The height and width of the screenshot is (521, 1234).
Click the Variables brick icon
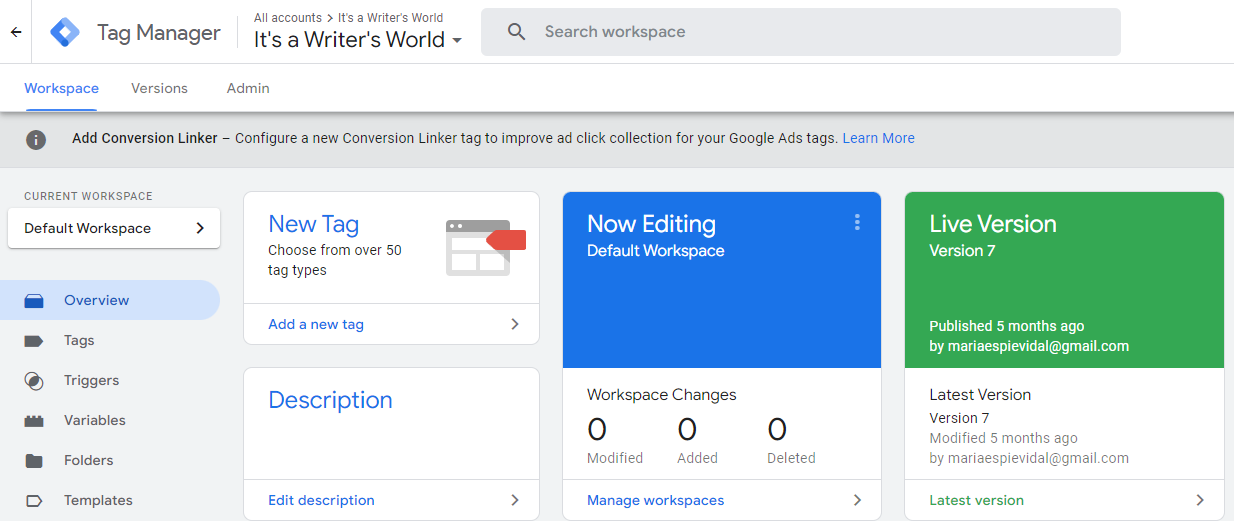coord(34,420)
